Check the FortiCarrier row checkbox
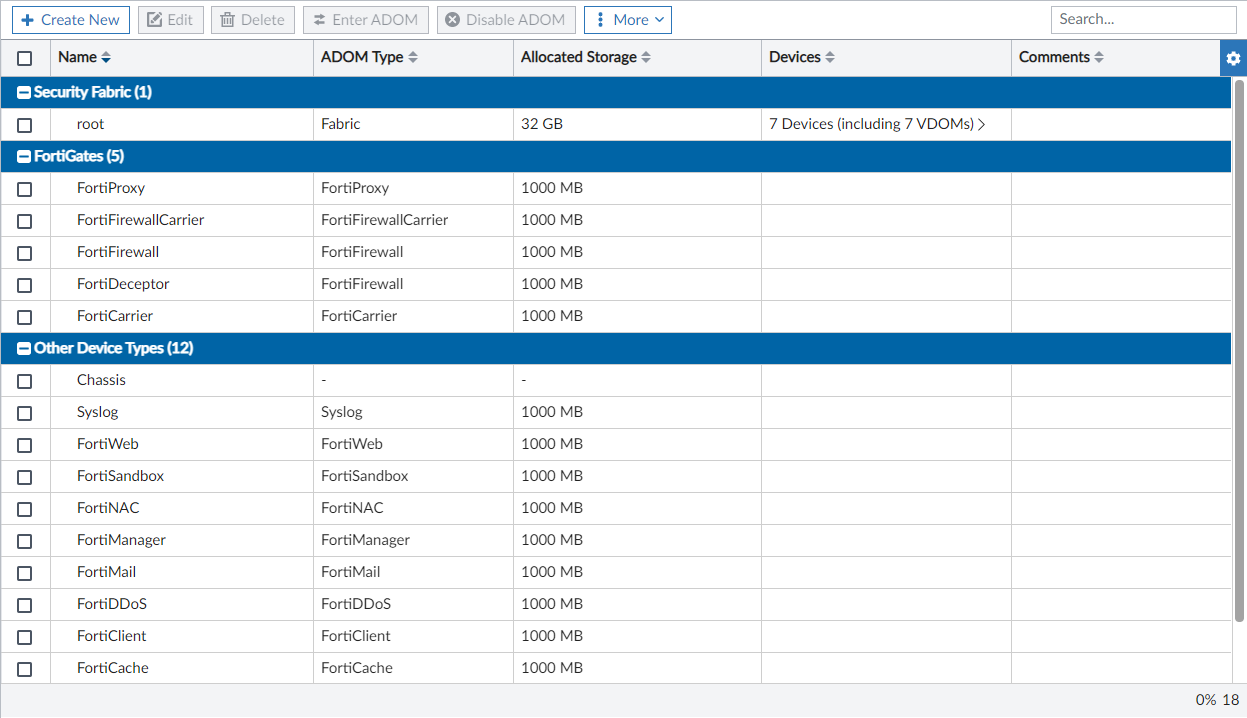This screenshot has width=1247, height=718. (x=25, y=317)
